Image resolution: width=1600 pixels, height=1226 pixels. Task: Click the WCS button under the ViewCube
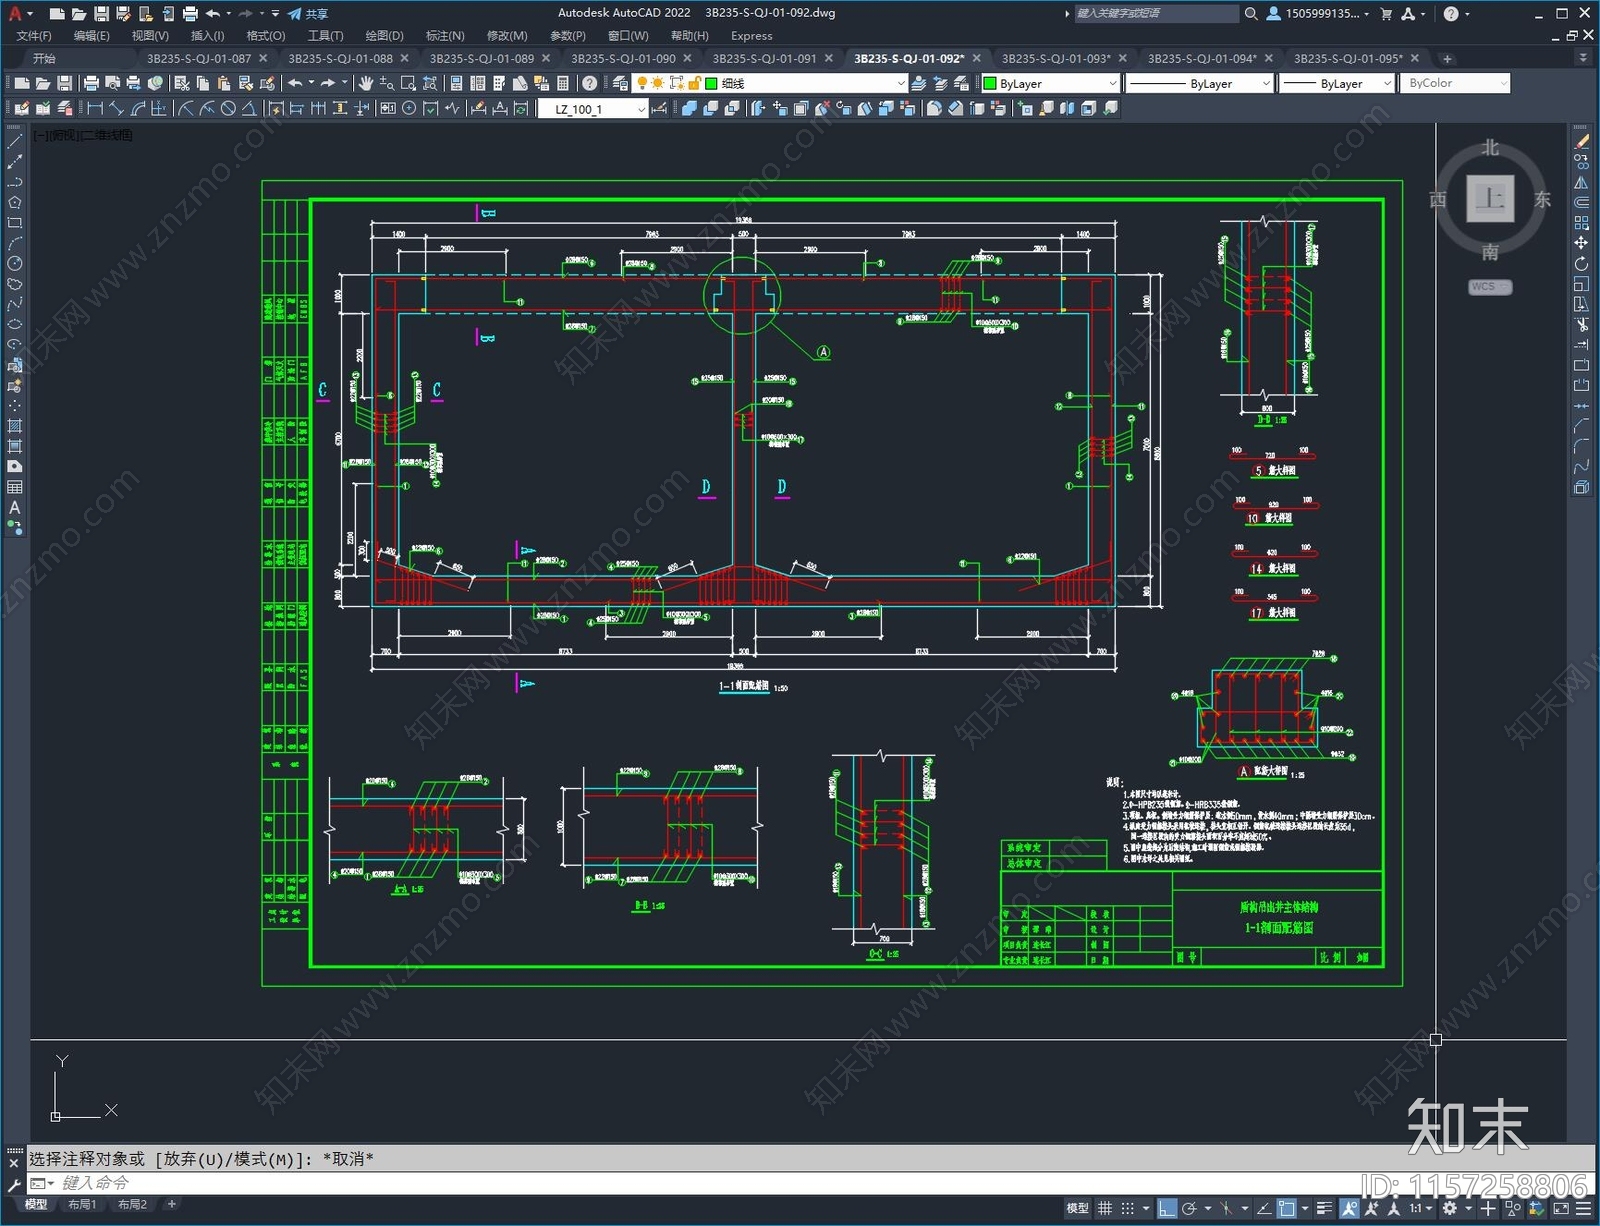[x=1489, y=287]
